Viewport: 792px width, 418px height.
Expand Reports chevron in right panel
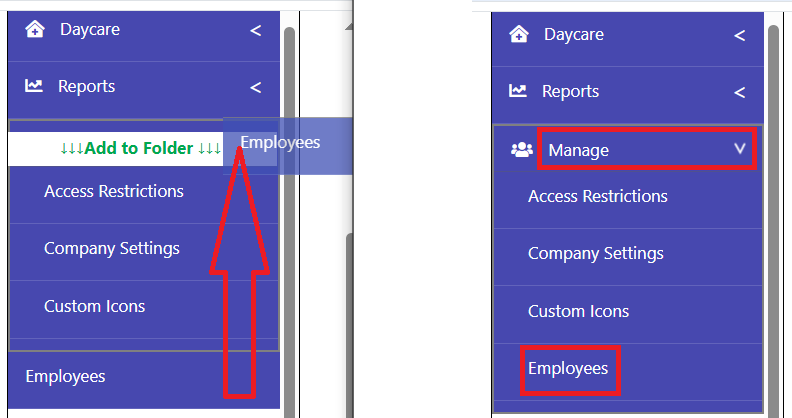pyautogui.click(x=739, y=93)
